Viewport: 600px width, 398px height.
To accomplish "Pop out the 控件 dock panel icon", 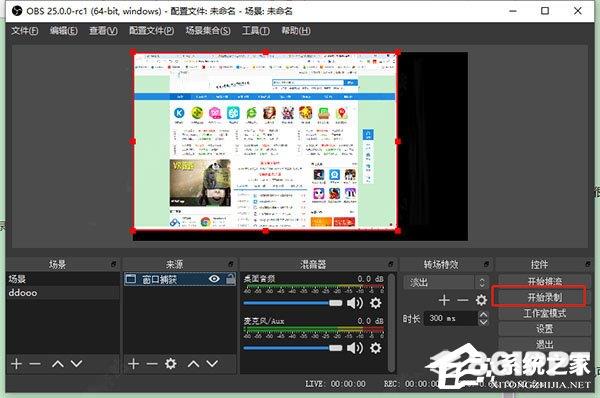I will [588, 264].
